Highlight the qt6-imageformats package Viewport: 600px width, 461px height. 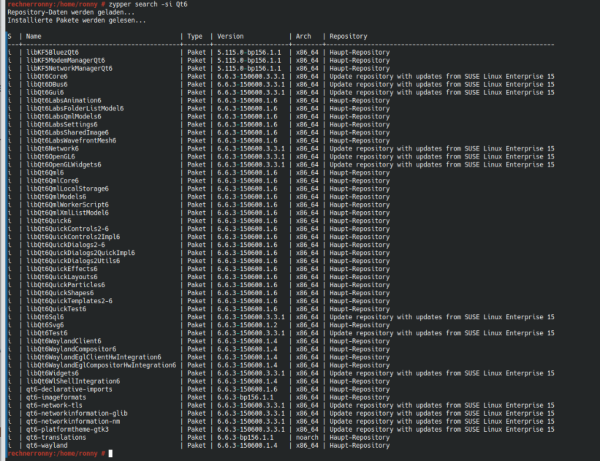point(56,397)
